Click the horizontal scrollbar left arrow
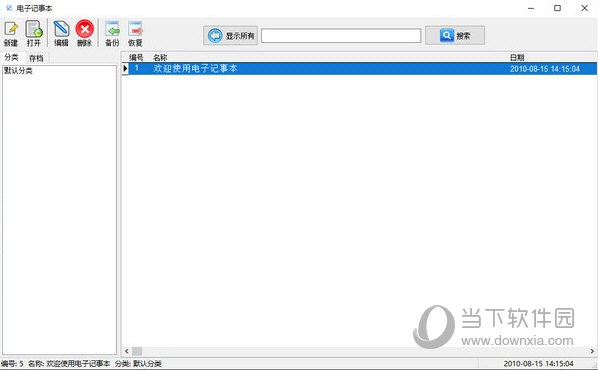This screenshot has width=598, height=370. coord(127,351)
